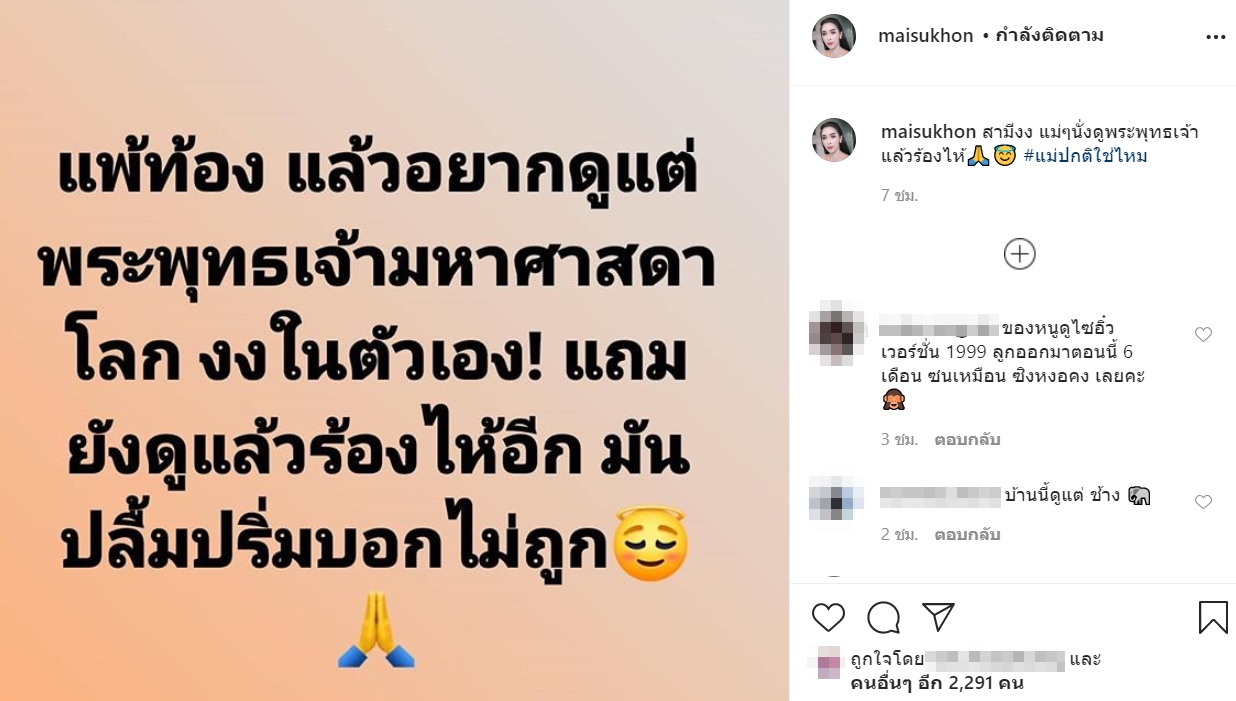Load more comments with the plus circle
The image size is (1236, 701).
pos(1019,254)
